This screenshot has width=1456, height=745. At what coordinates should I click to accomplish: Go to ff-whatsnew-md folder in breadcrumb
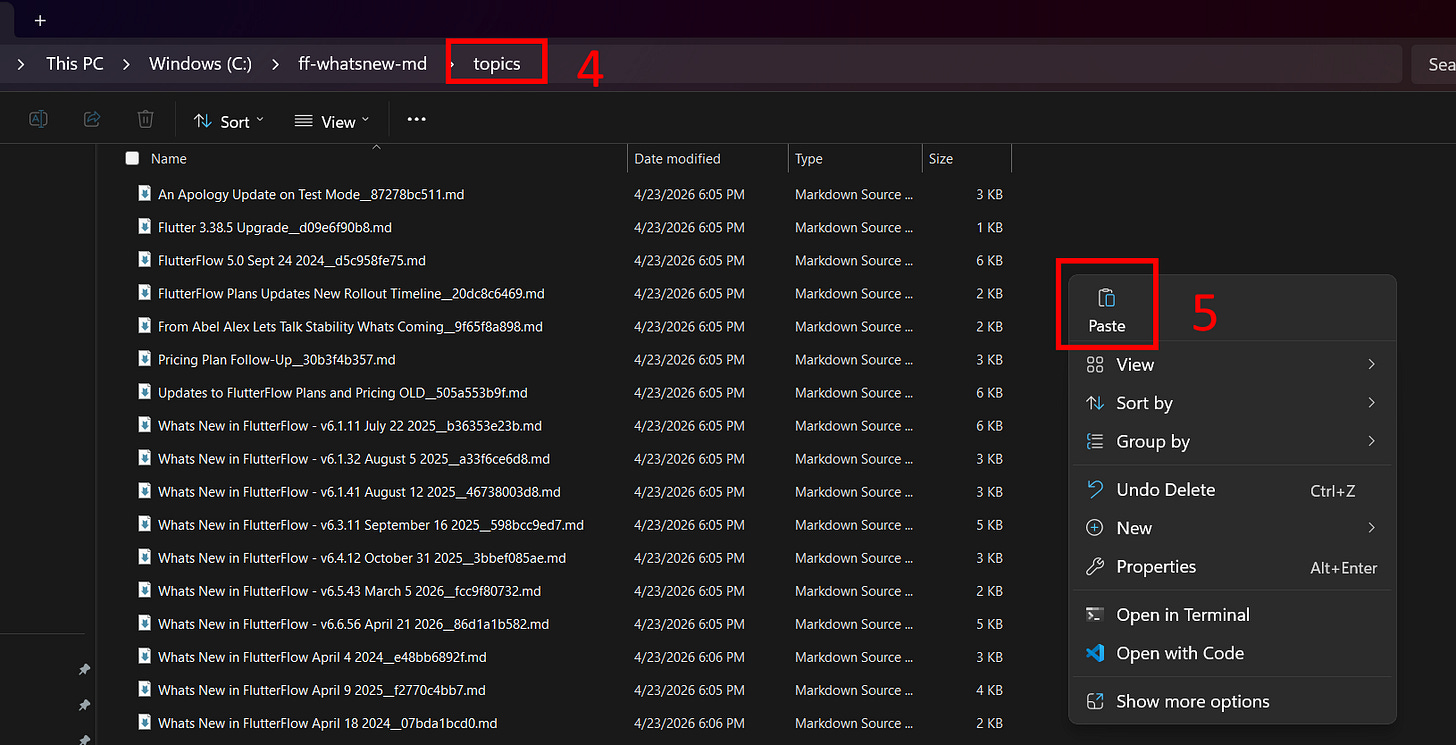[x=362, y=64]
